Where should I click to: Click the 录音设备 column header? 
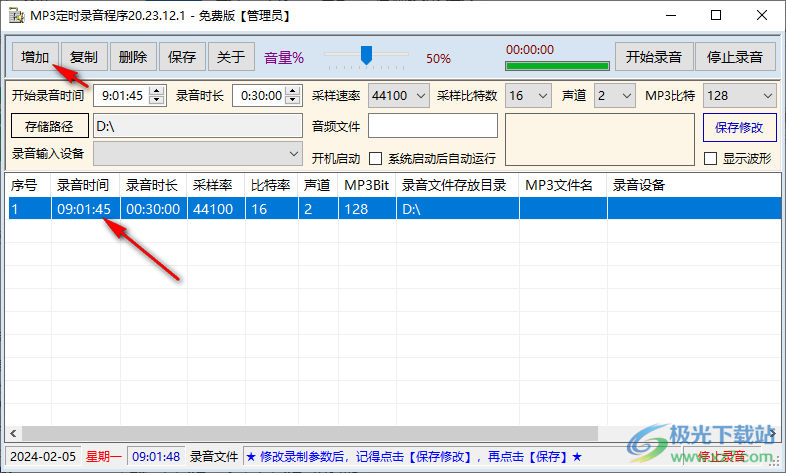pos(694,185)
